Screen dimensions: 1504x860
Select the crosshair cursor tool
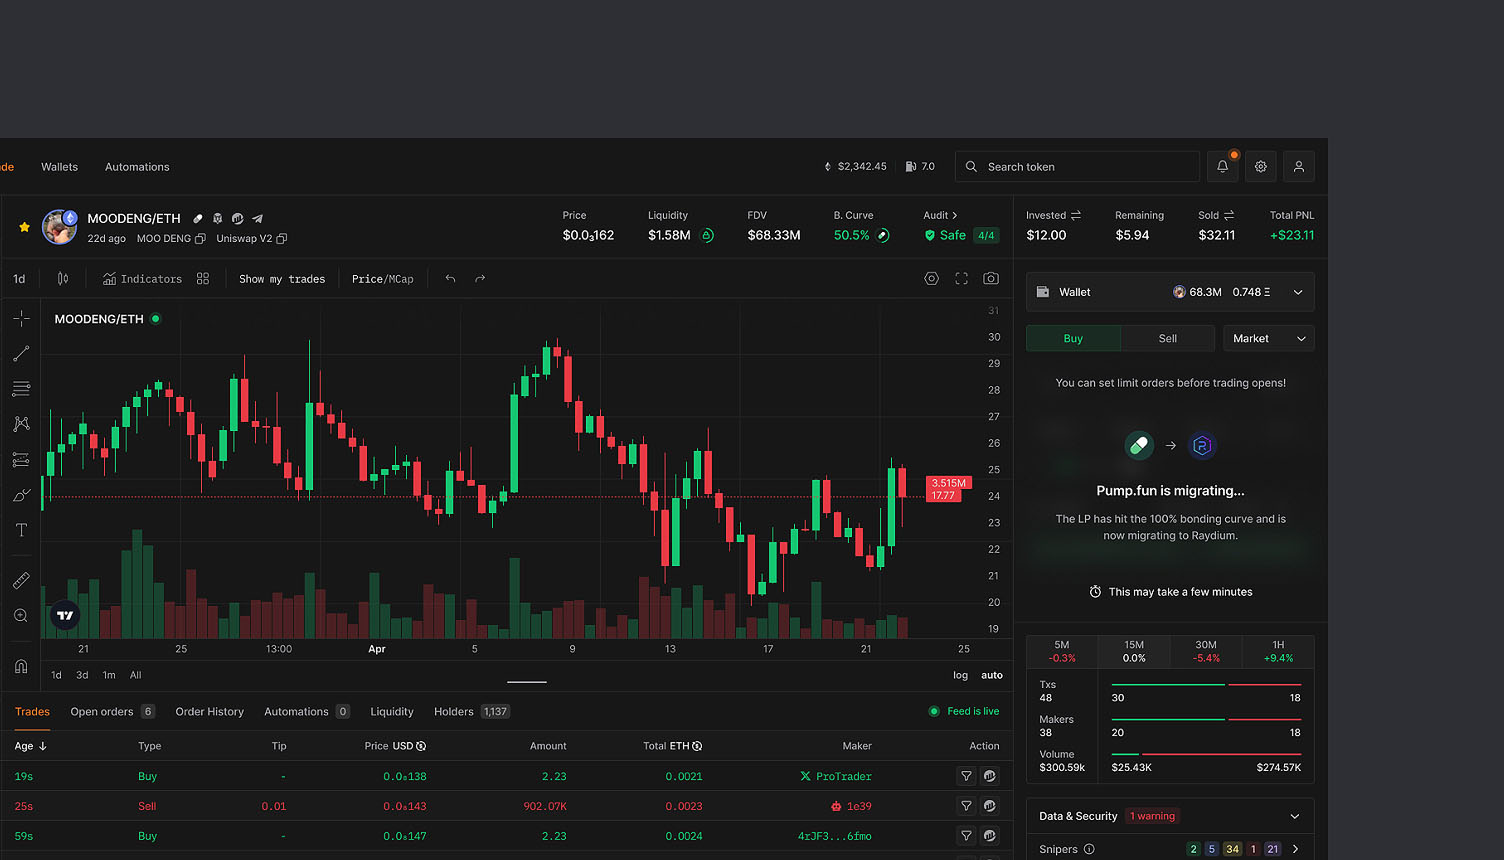coord(20,318)
